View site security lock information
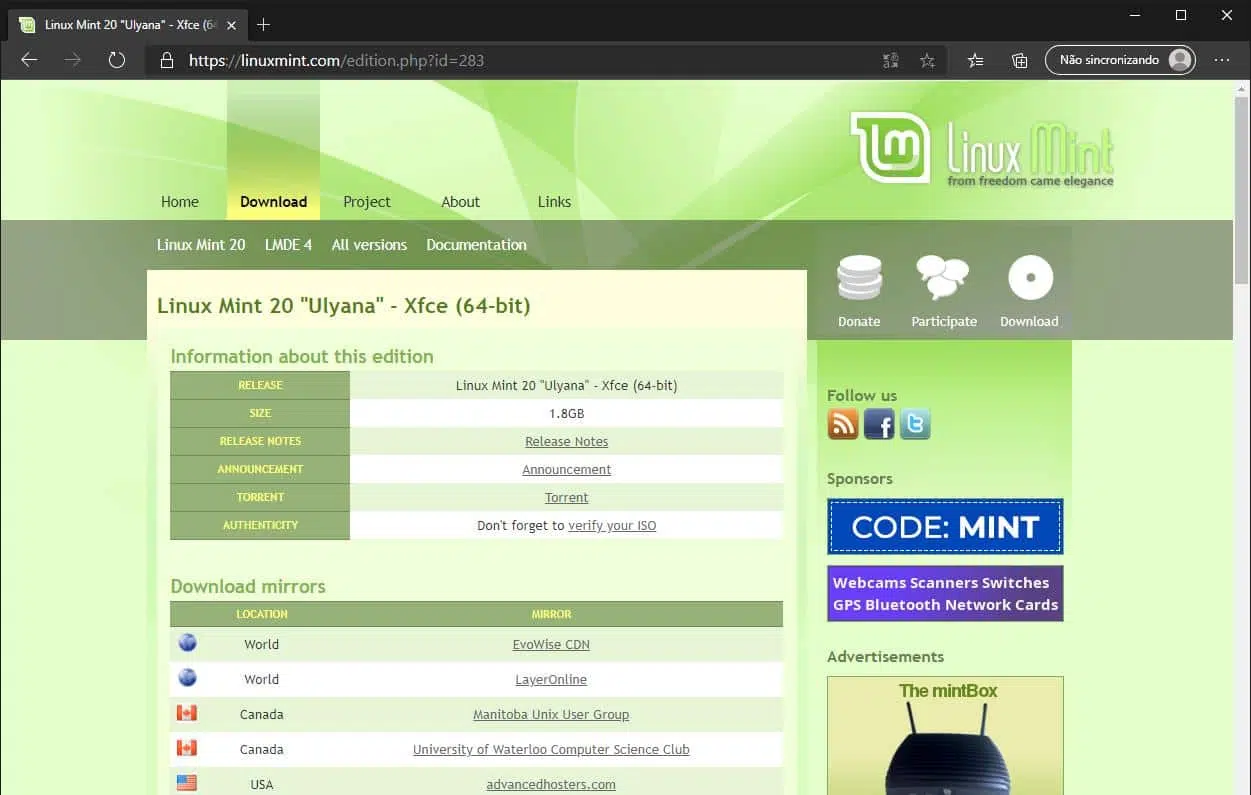The width and height of the screenshot is (1251, 795). [167, 60]
